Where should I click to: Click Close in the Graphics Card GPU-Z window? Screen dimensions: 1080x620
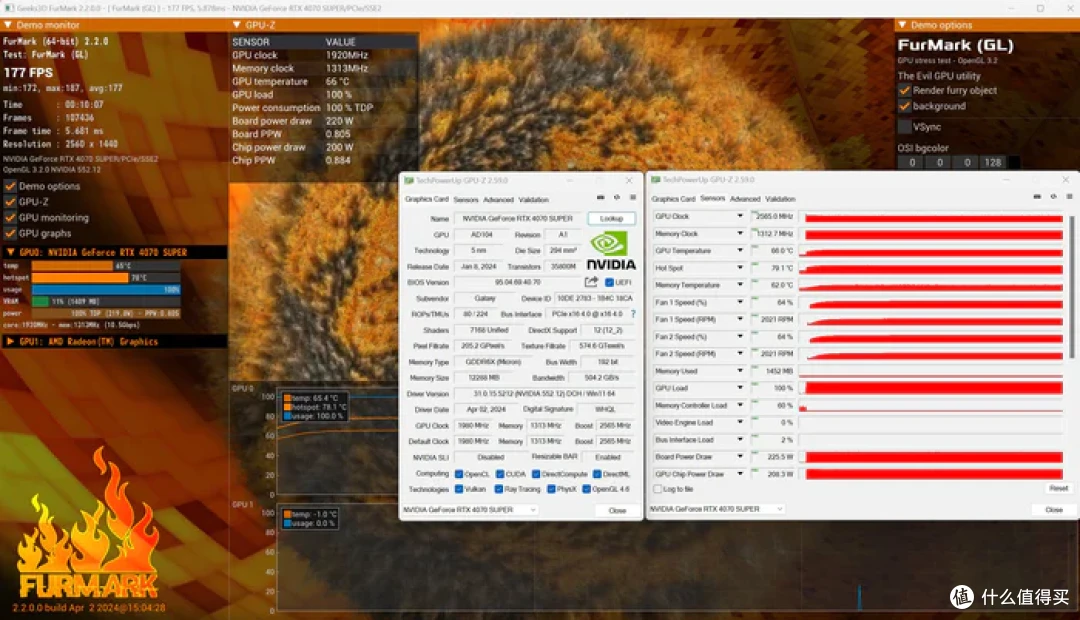(618, 510)
